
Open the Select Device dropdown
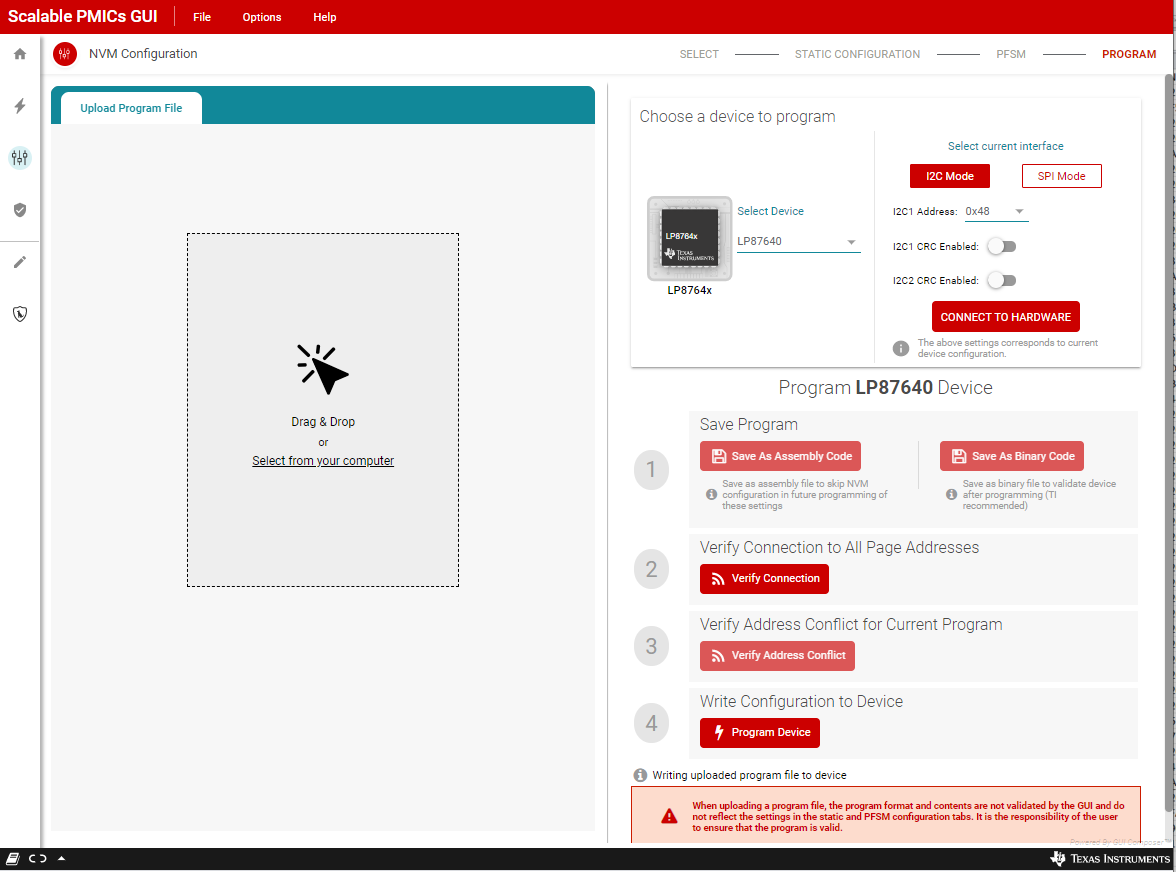(x=798, y=242)
